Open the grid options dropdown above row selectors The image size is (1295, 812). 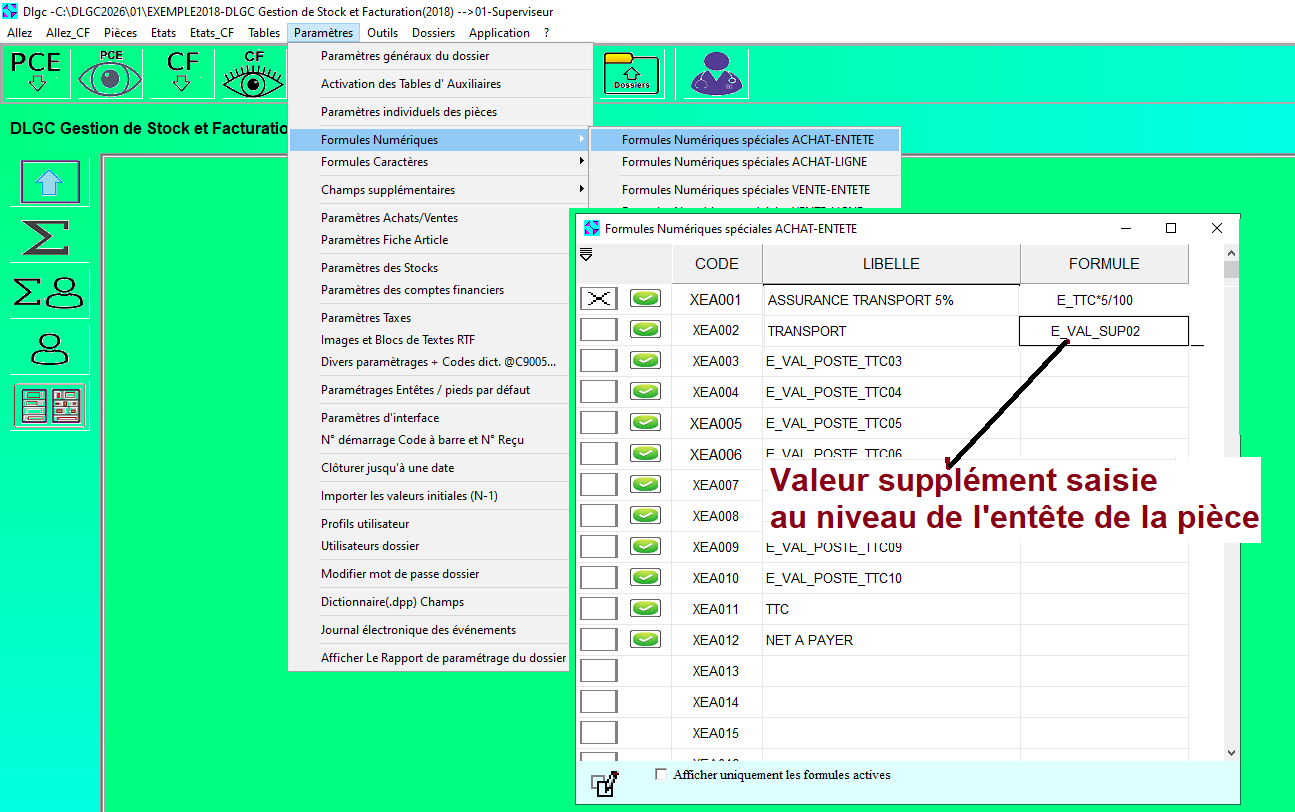coord(586,256)
